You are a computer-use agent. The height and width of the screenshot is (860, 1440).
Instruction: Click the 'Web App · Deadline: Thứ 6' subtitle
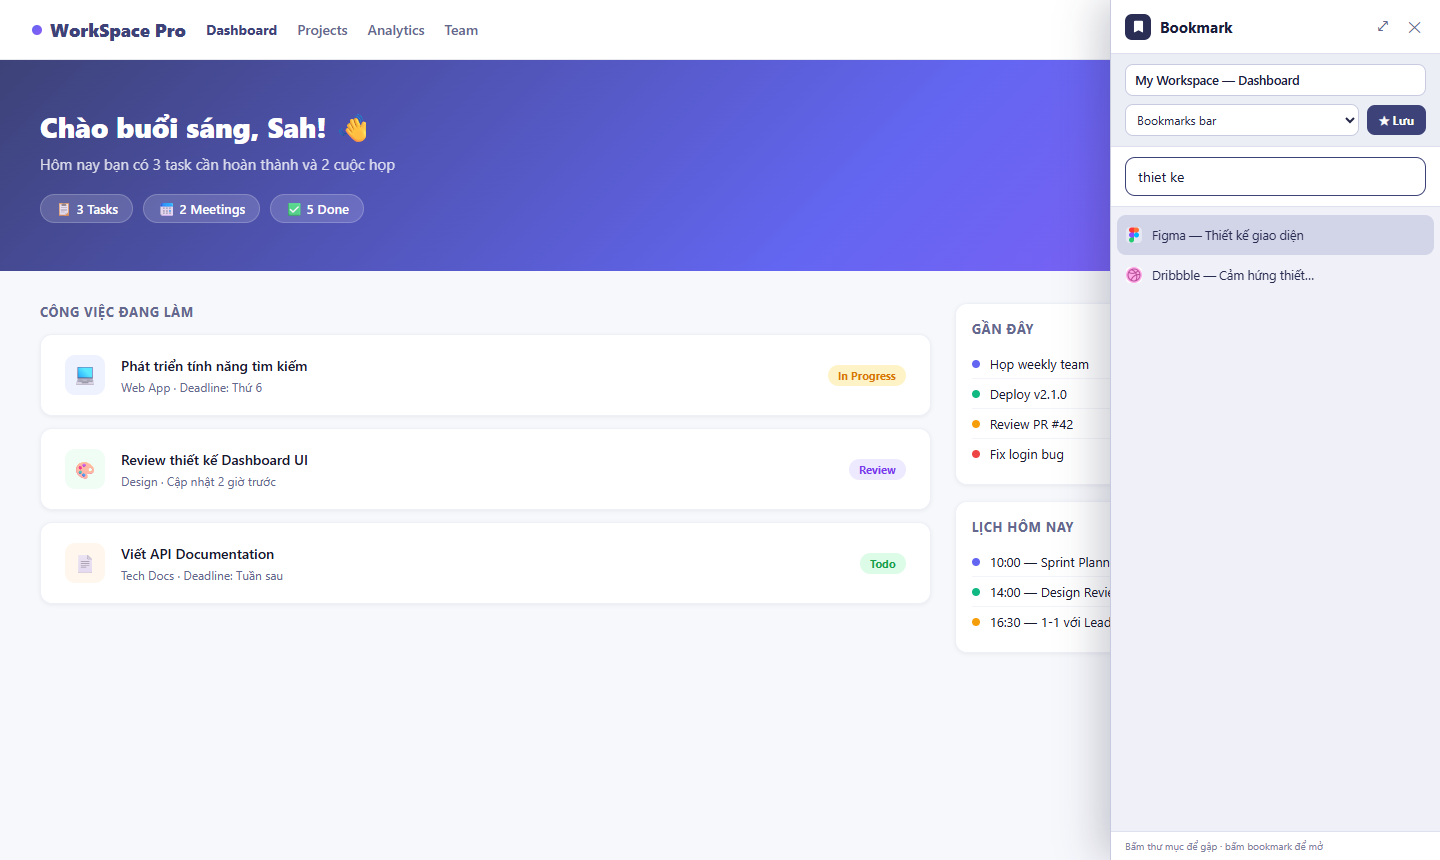pyautogui.click(x=191, y=388)
